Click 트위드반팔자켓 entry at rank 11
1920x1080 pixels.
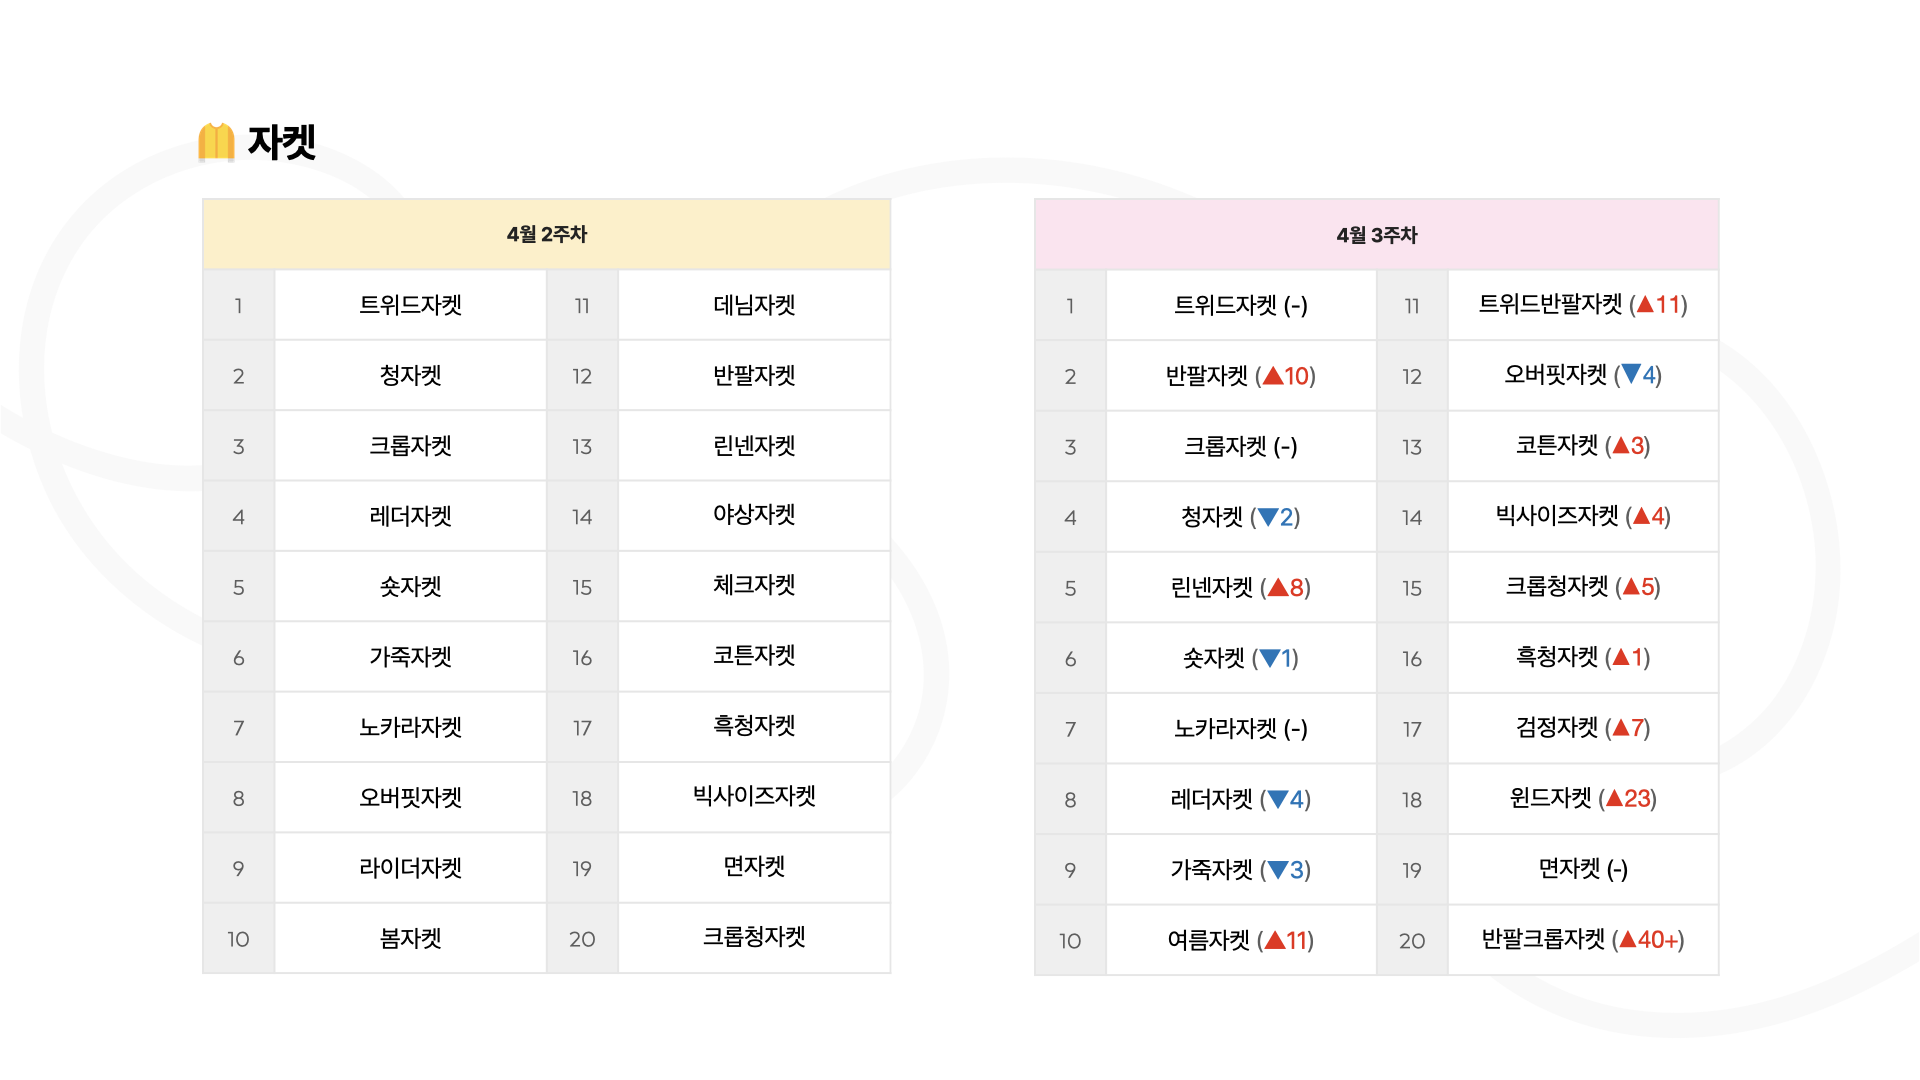(1583, 304)
